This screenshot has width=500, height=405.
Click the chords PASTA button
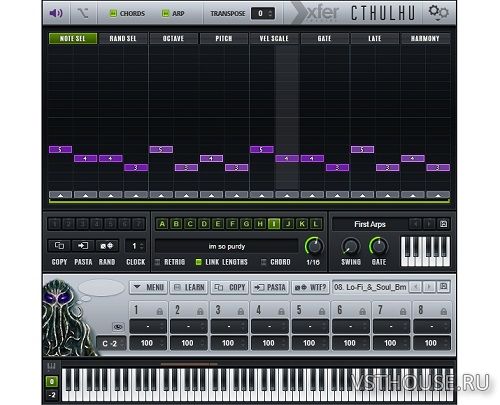coord(270,287)
